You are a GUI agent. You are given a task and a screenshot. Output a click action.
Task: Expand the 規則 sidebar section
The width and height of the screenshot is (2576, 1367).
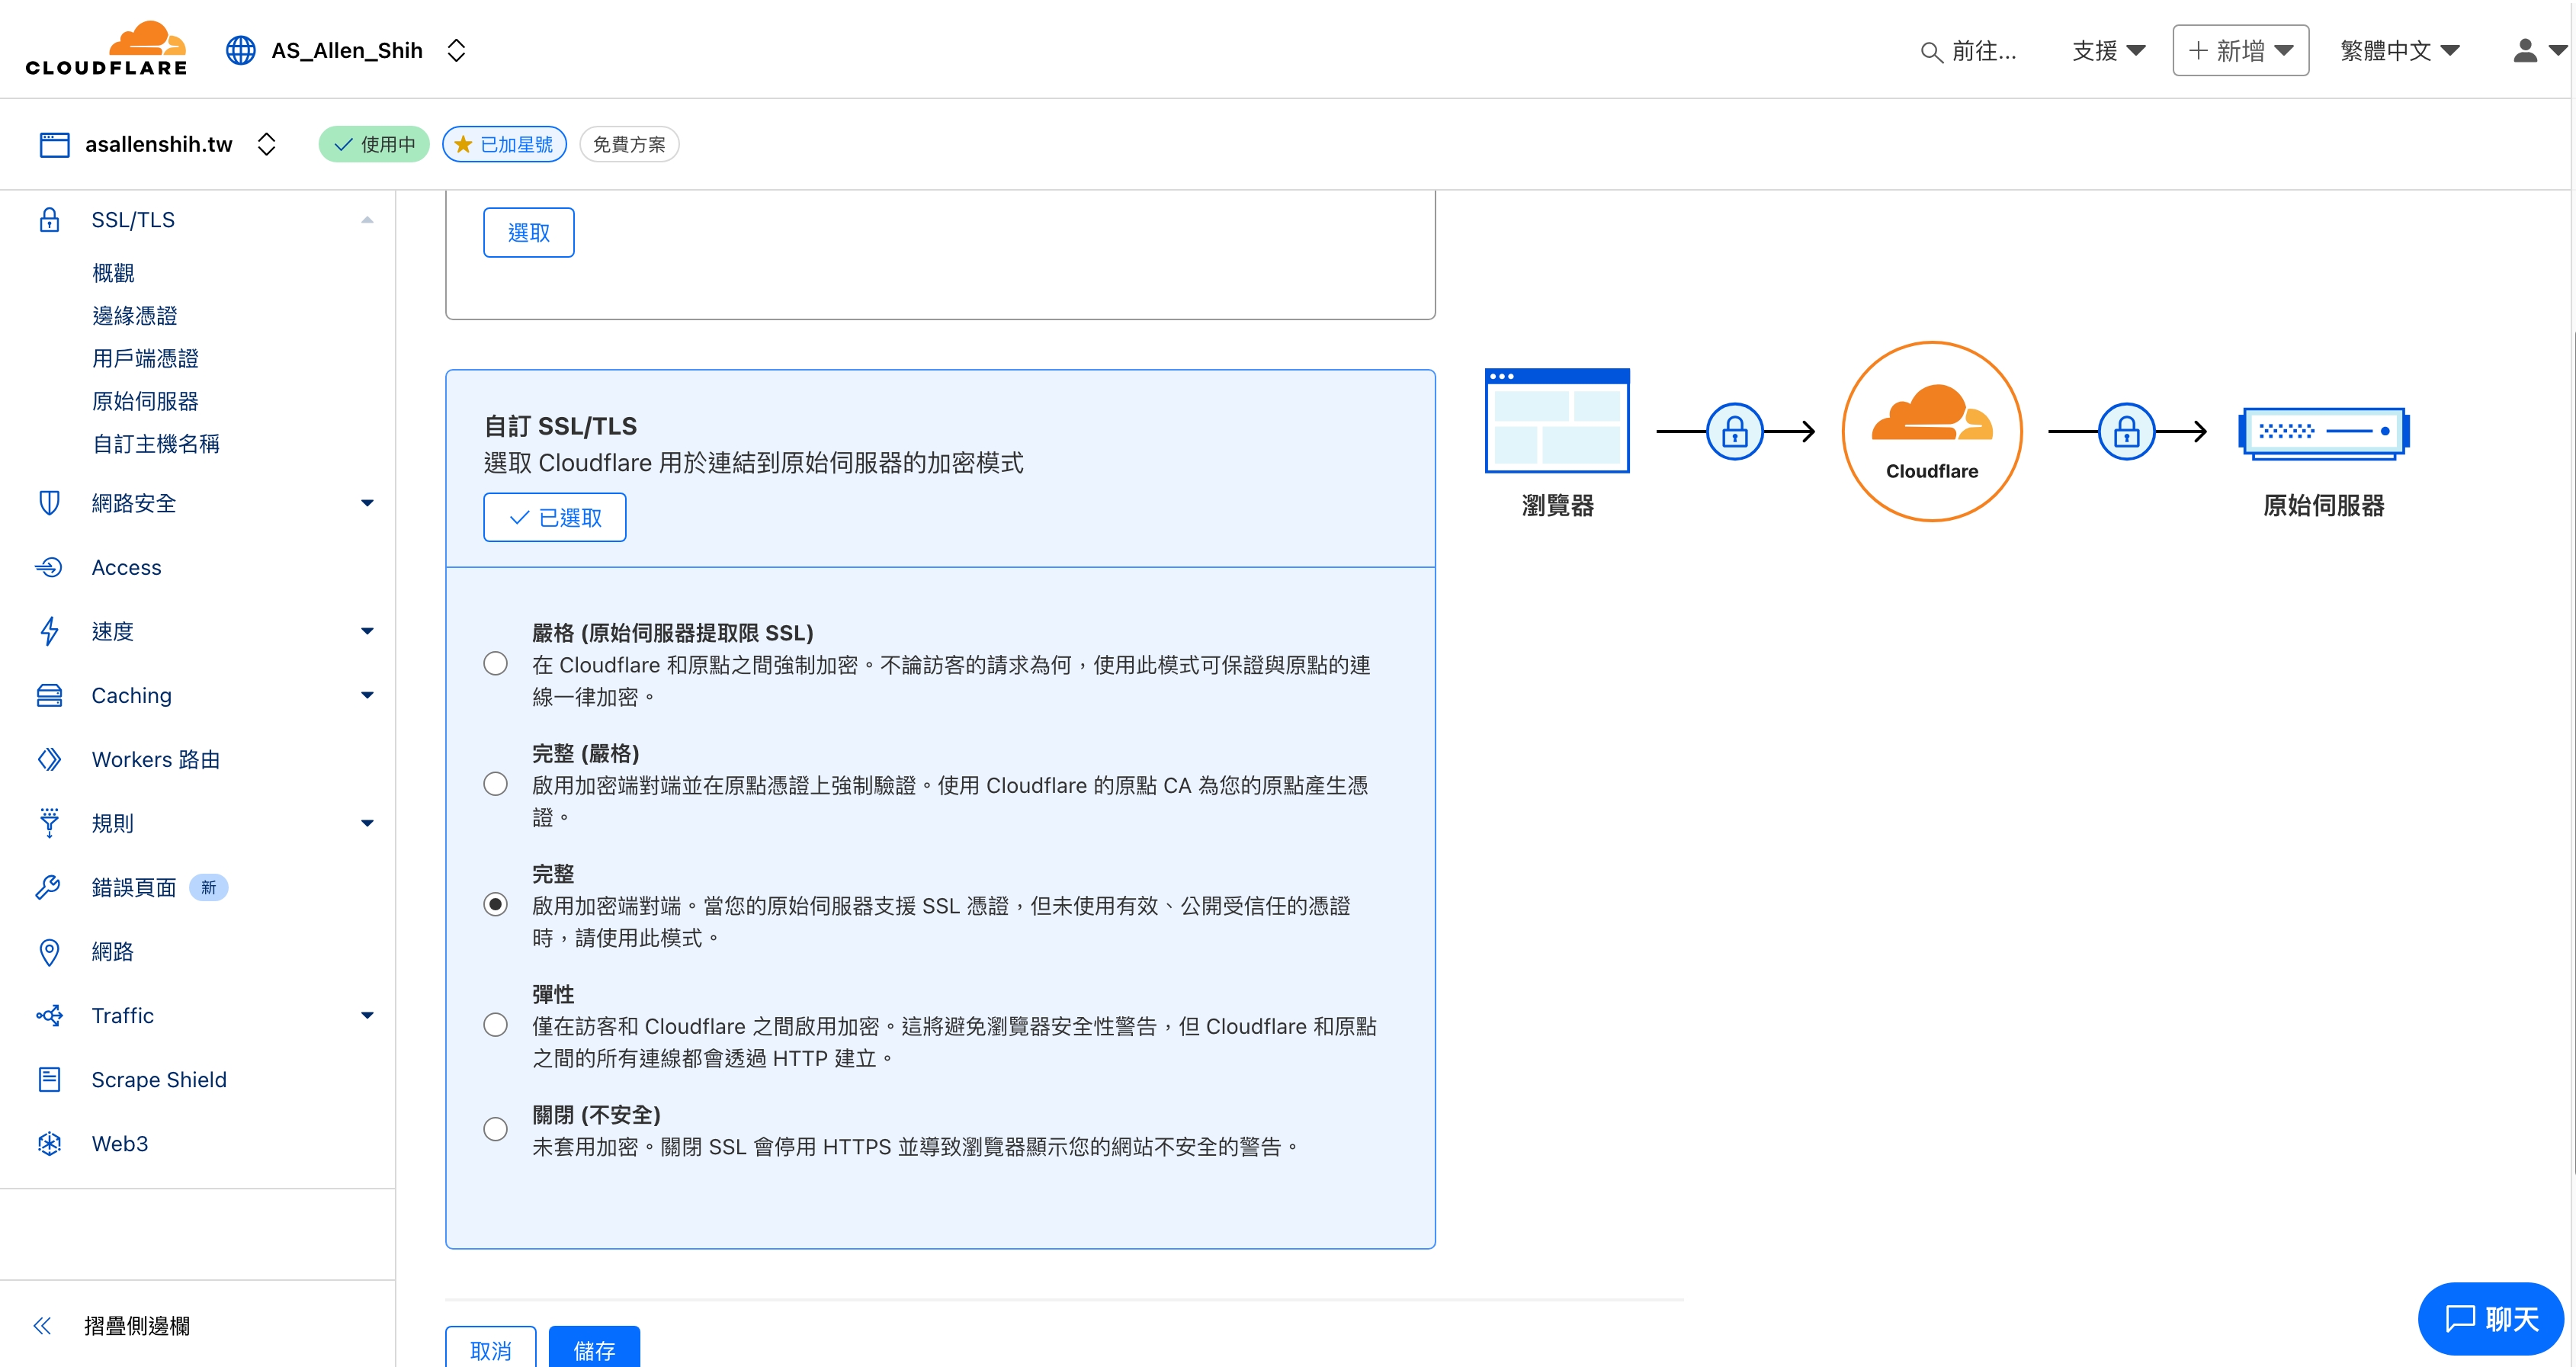click(367, 823)
